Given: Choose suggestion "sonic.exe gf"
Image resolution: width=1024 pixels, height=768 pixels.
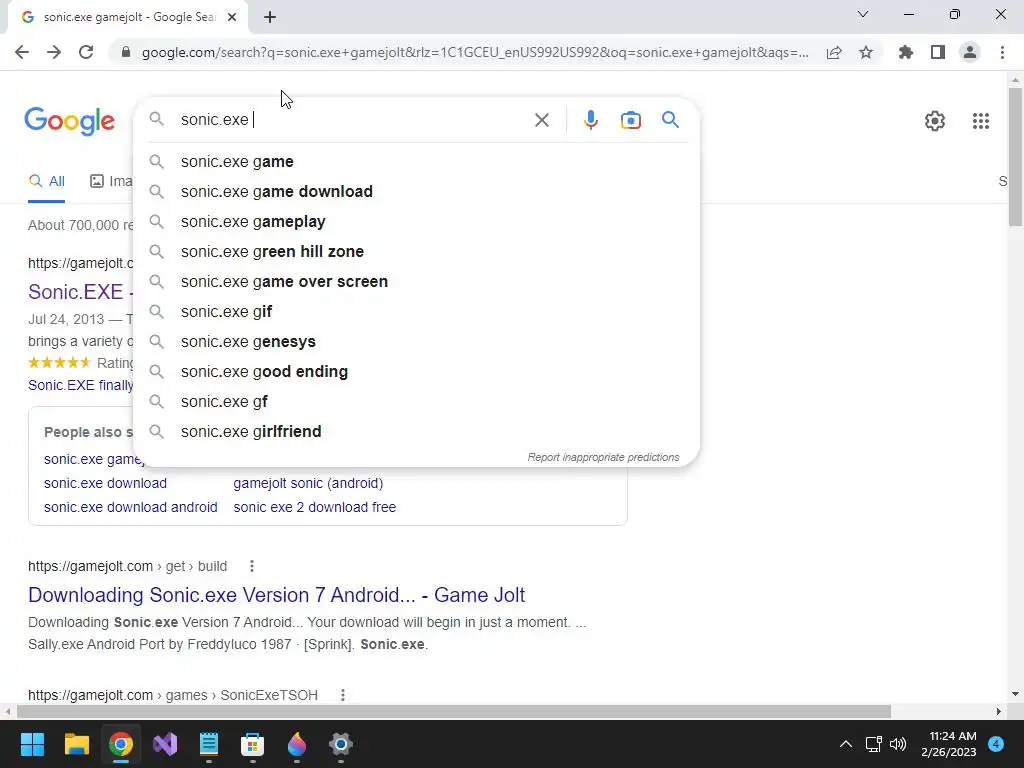Looking at the screenshot, I should [416, 402].
